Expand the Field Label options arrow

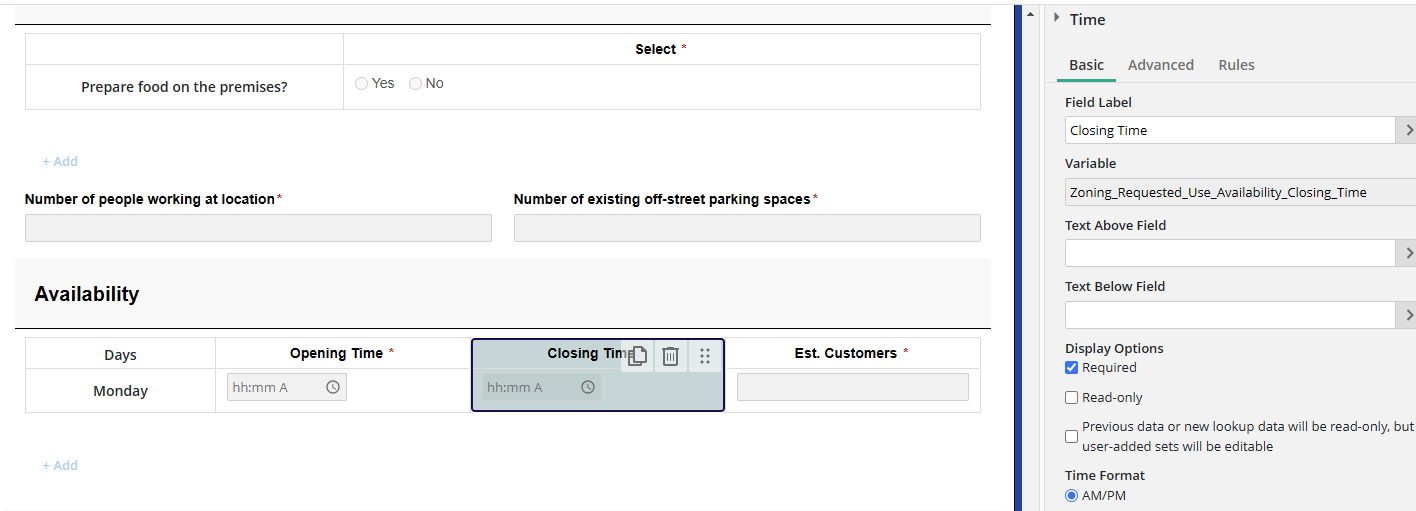(1408, 130)
